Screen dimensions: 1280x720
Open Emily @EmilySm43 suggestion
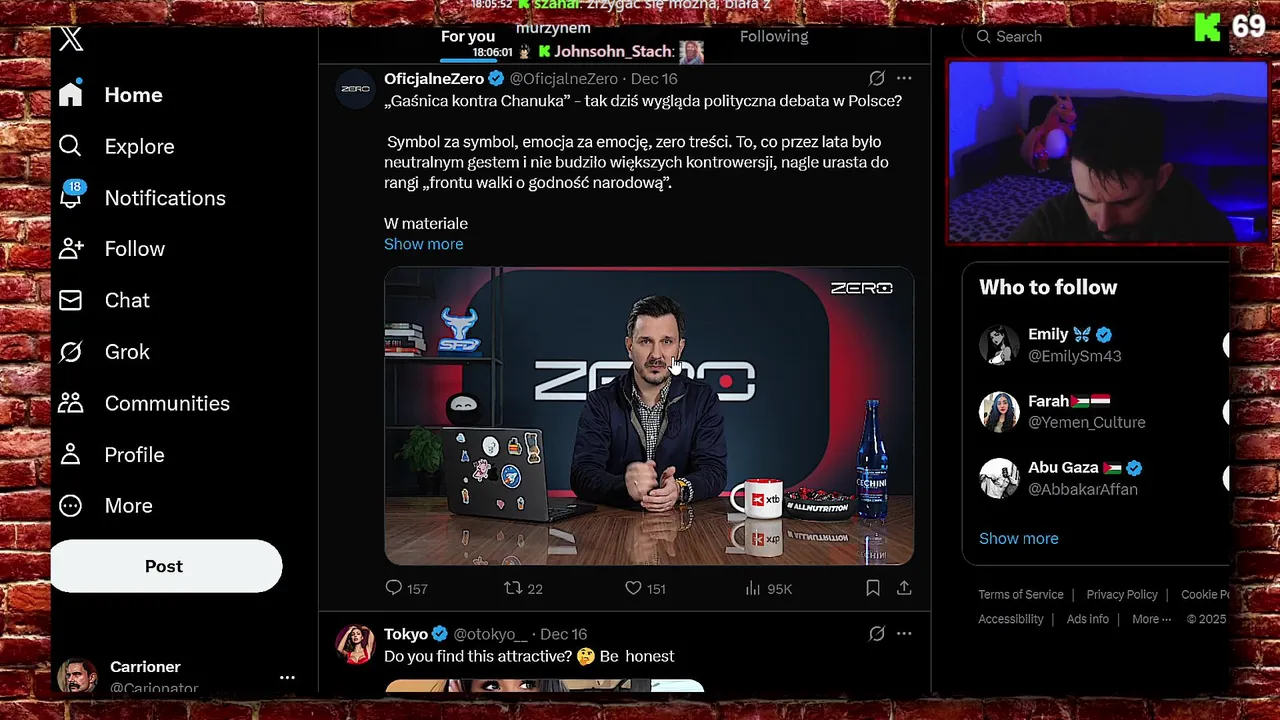click(x=1096, y=345)
